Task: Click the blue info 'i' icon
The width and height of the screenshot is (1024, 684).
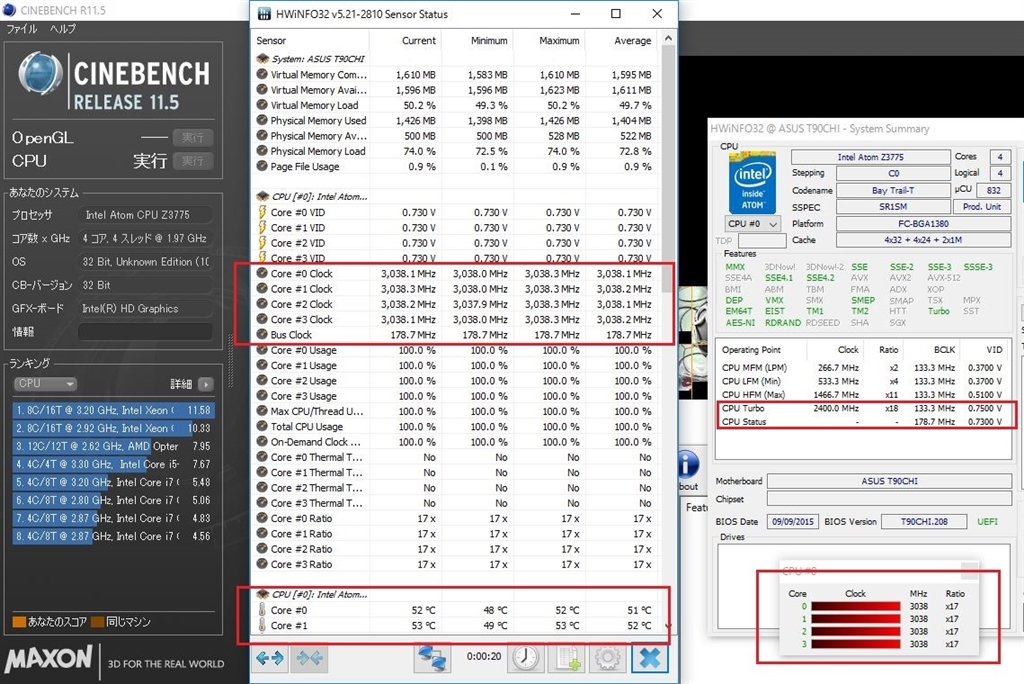Action: tap(688, 466)
